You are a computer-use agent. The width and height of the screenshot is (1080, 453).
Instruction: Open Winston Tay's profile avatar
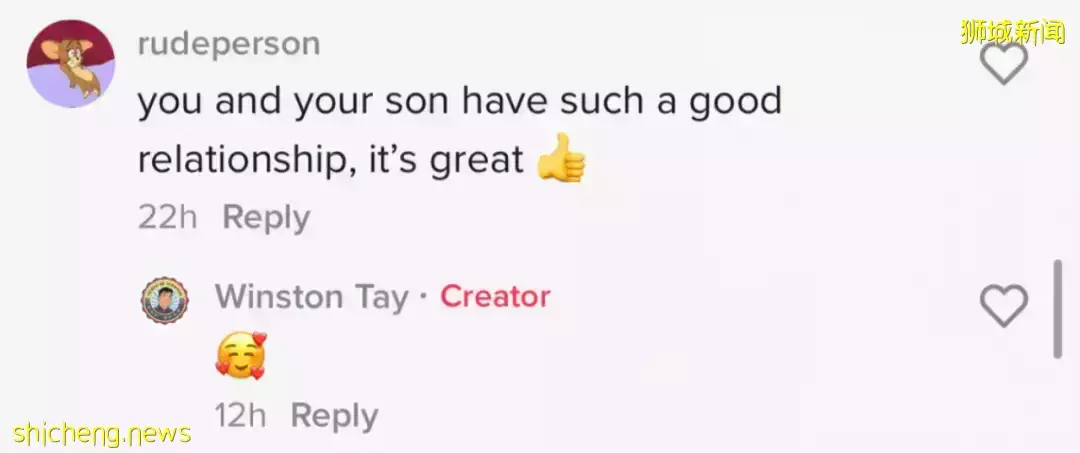tap(165, 300)
